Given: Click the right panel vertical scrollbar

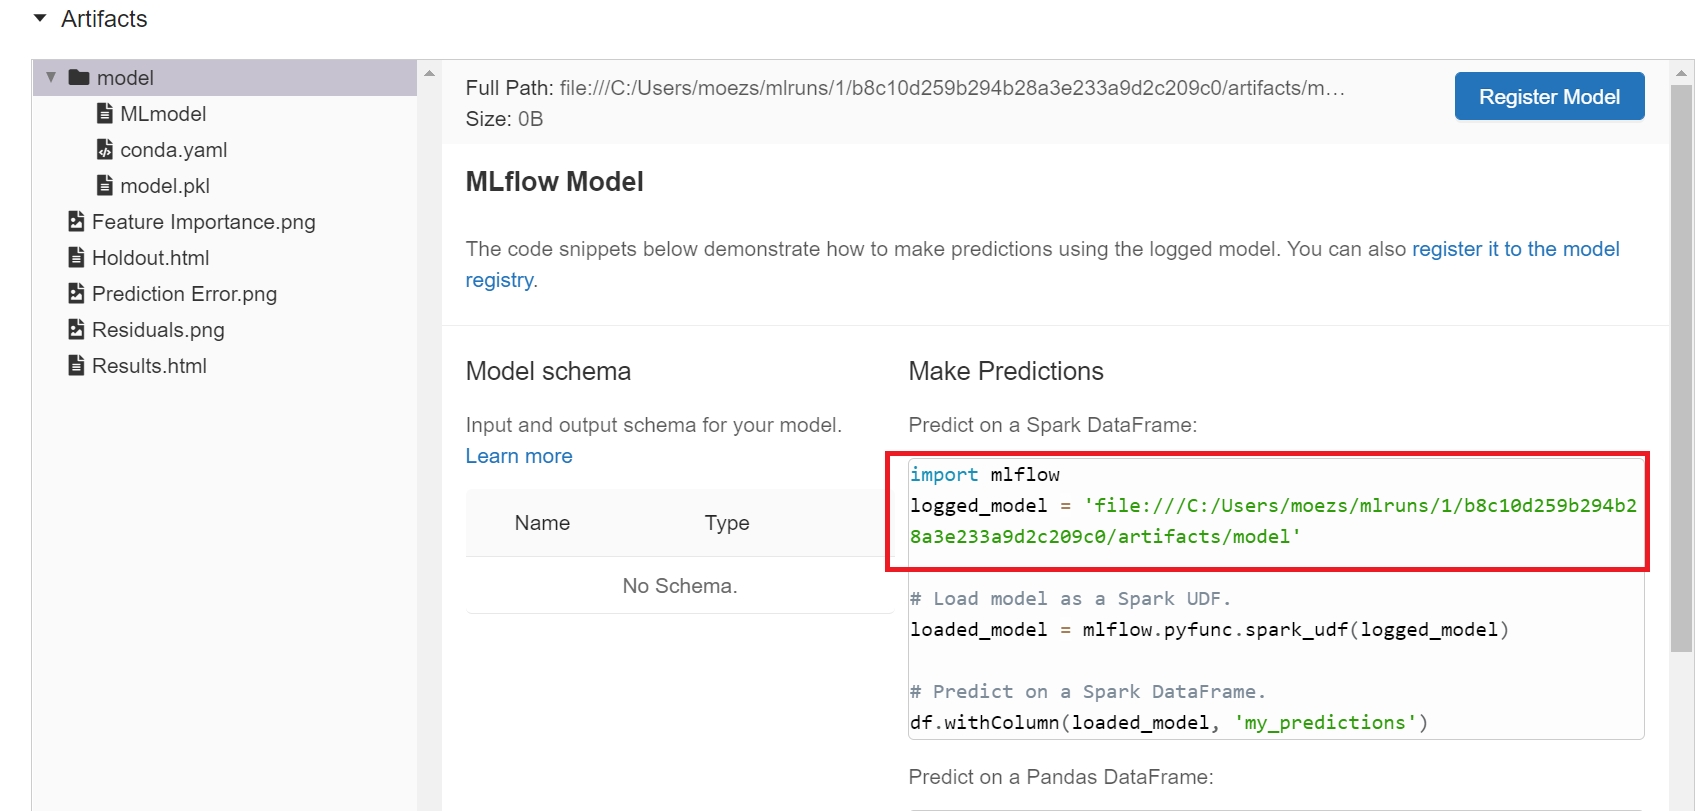Looking at the screenshot, I should pyautogui.click(x=1681, y=370).
